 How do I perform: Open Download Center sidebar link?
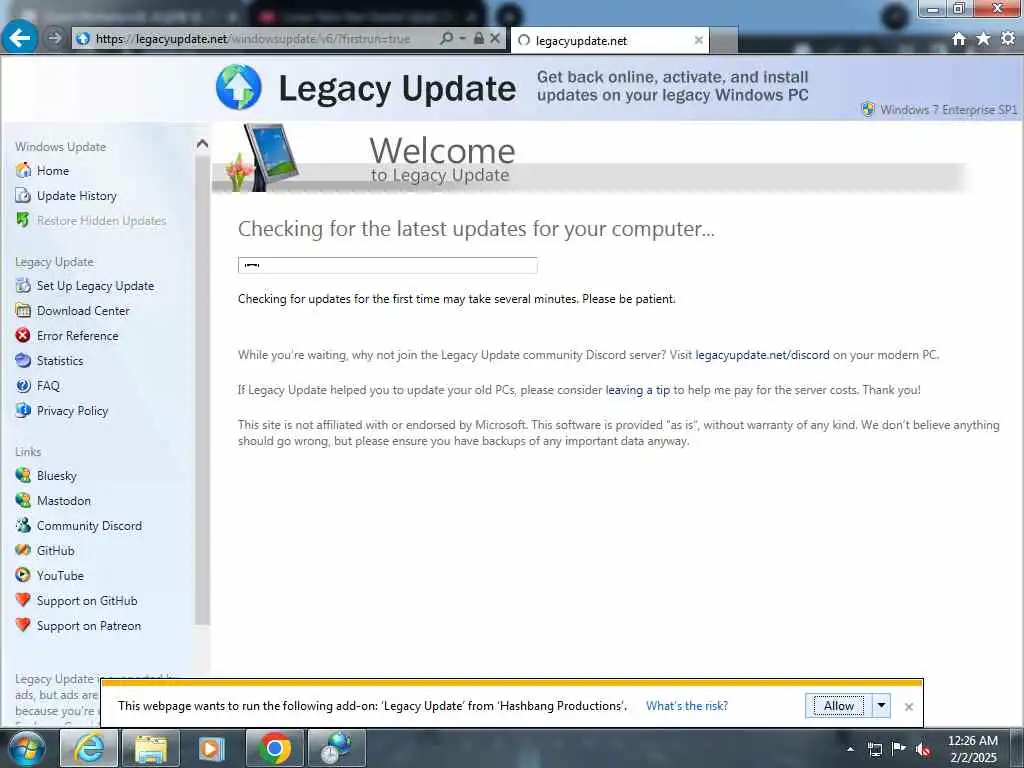pos(83,311)
